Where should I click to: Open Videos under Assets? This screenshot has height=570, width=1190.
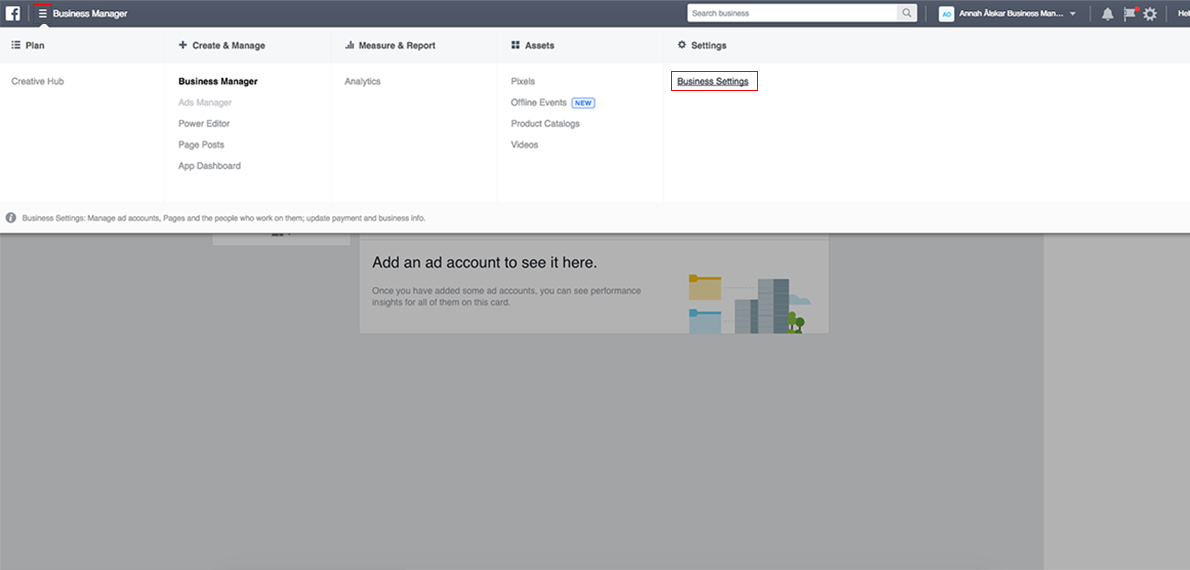[524, 145]
